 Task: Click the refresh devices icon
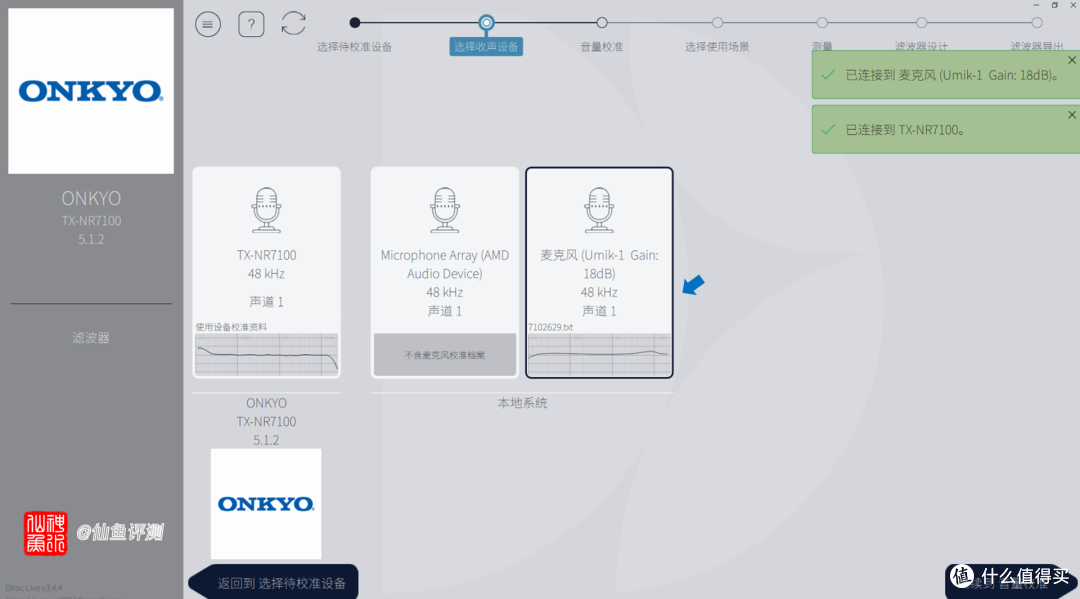tap(294, 23)
